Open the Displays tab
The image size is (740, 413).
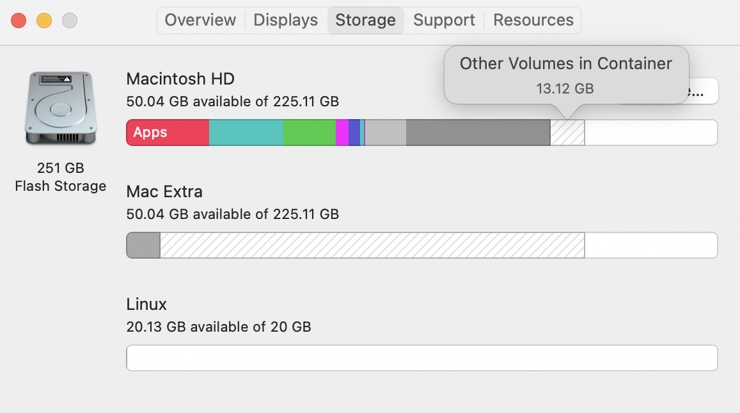coord(286,20)
